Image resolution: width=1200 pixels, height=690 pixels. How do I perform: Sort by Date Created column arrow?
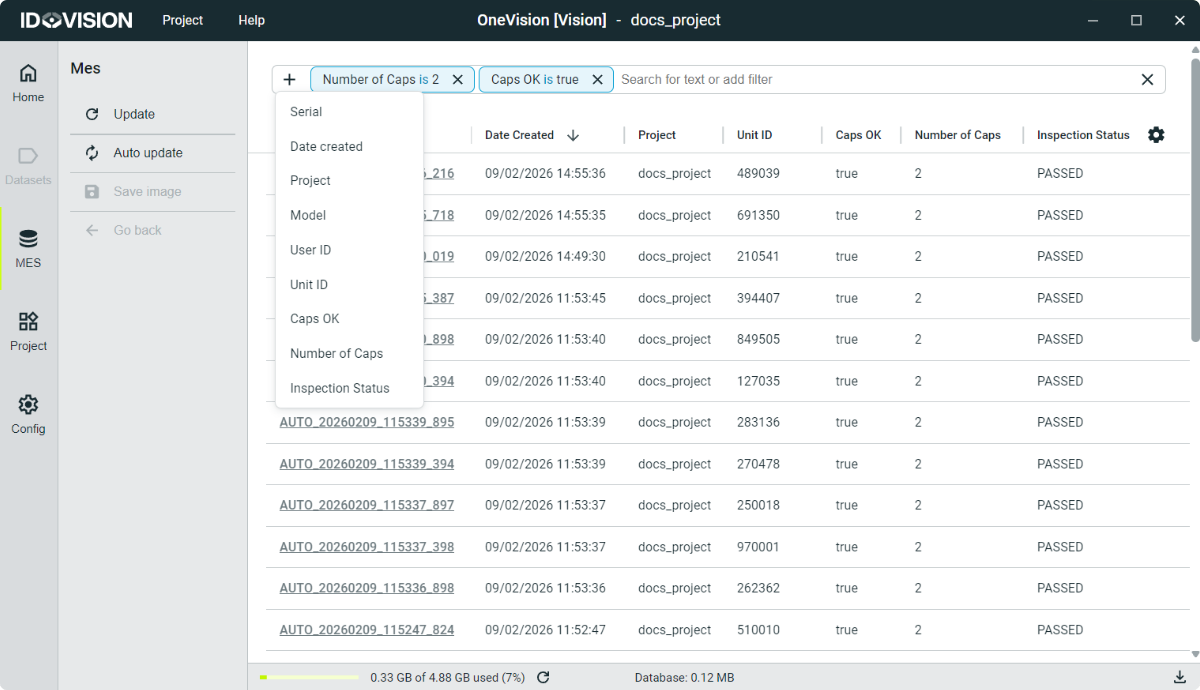click(573, 135)
